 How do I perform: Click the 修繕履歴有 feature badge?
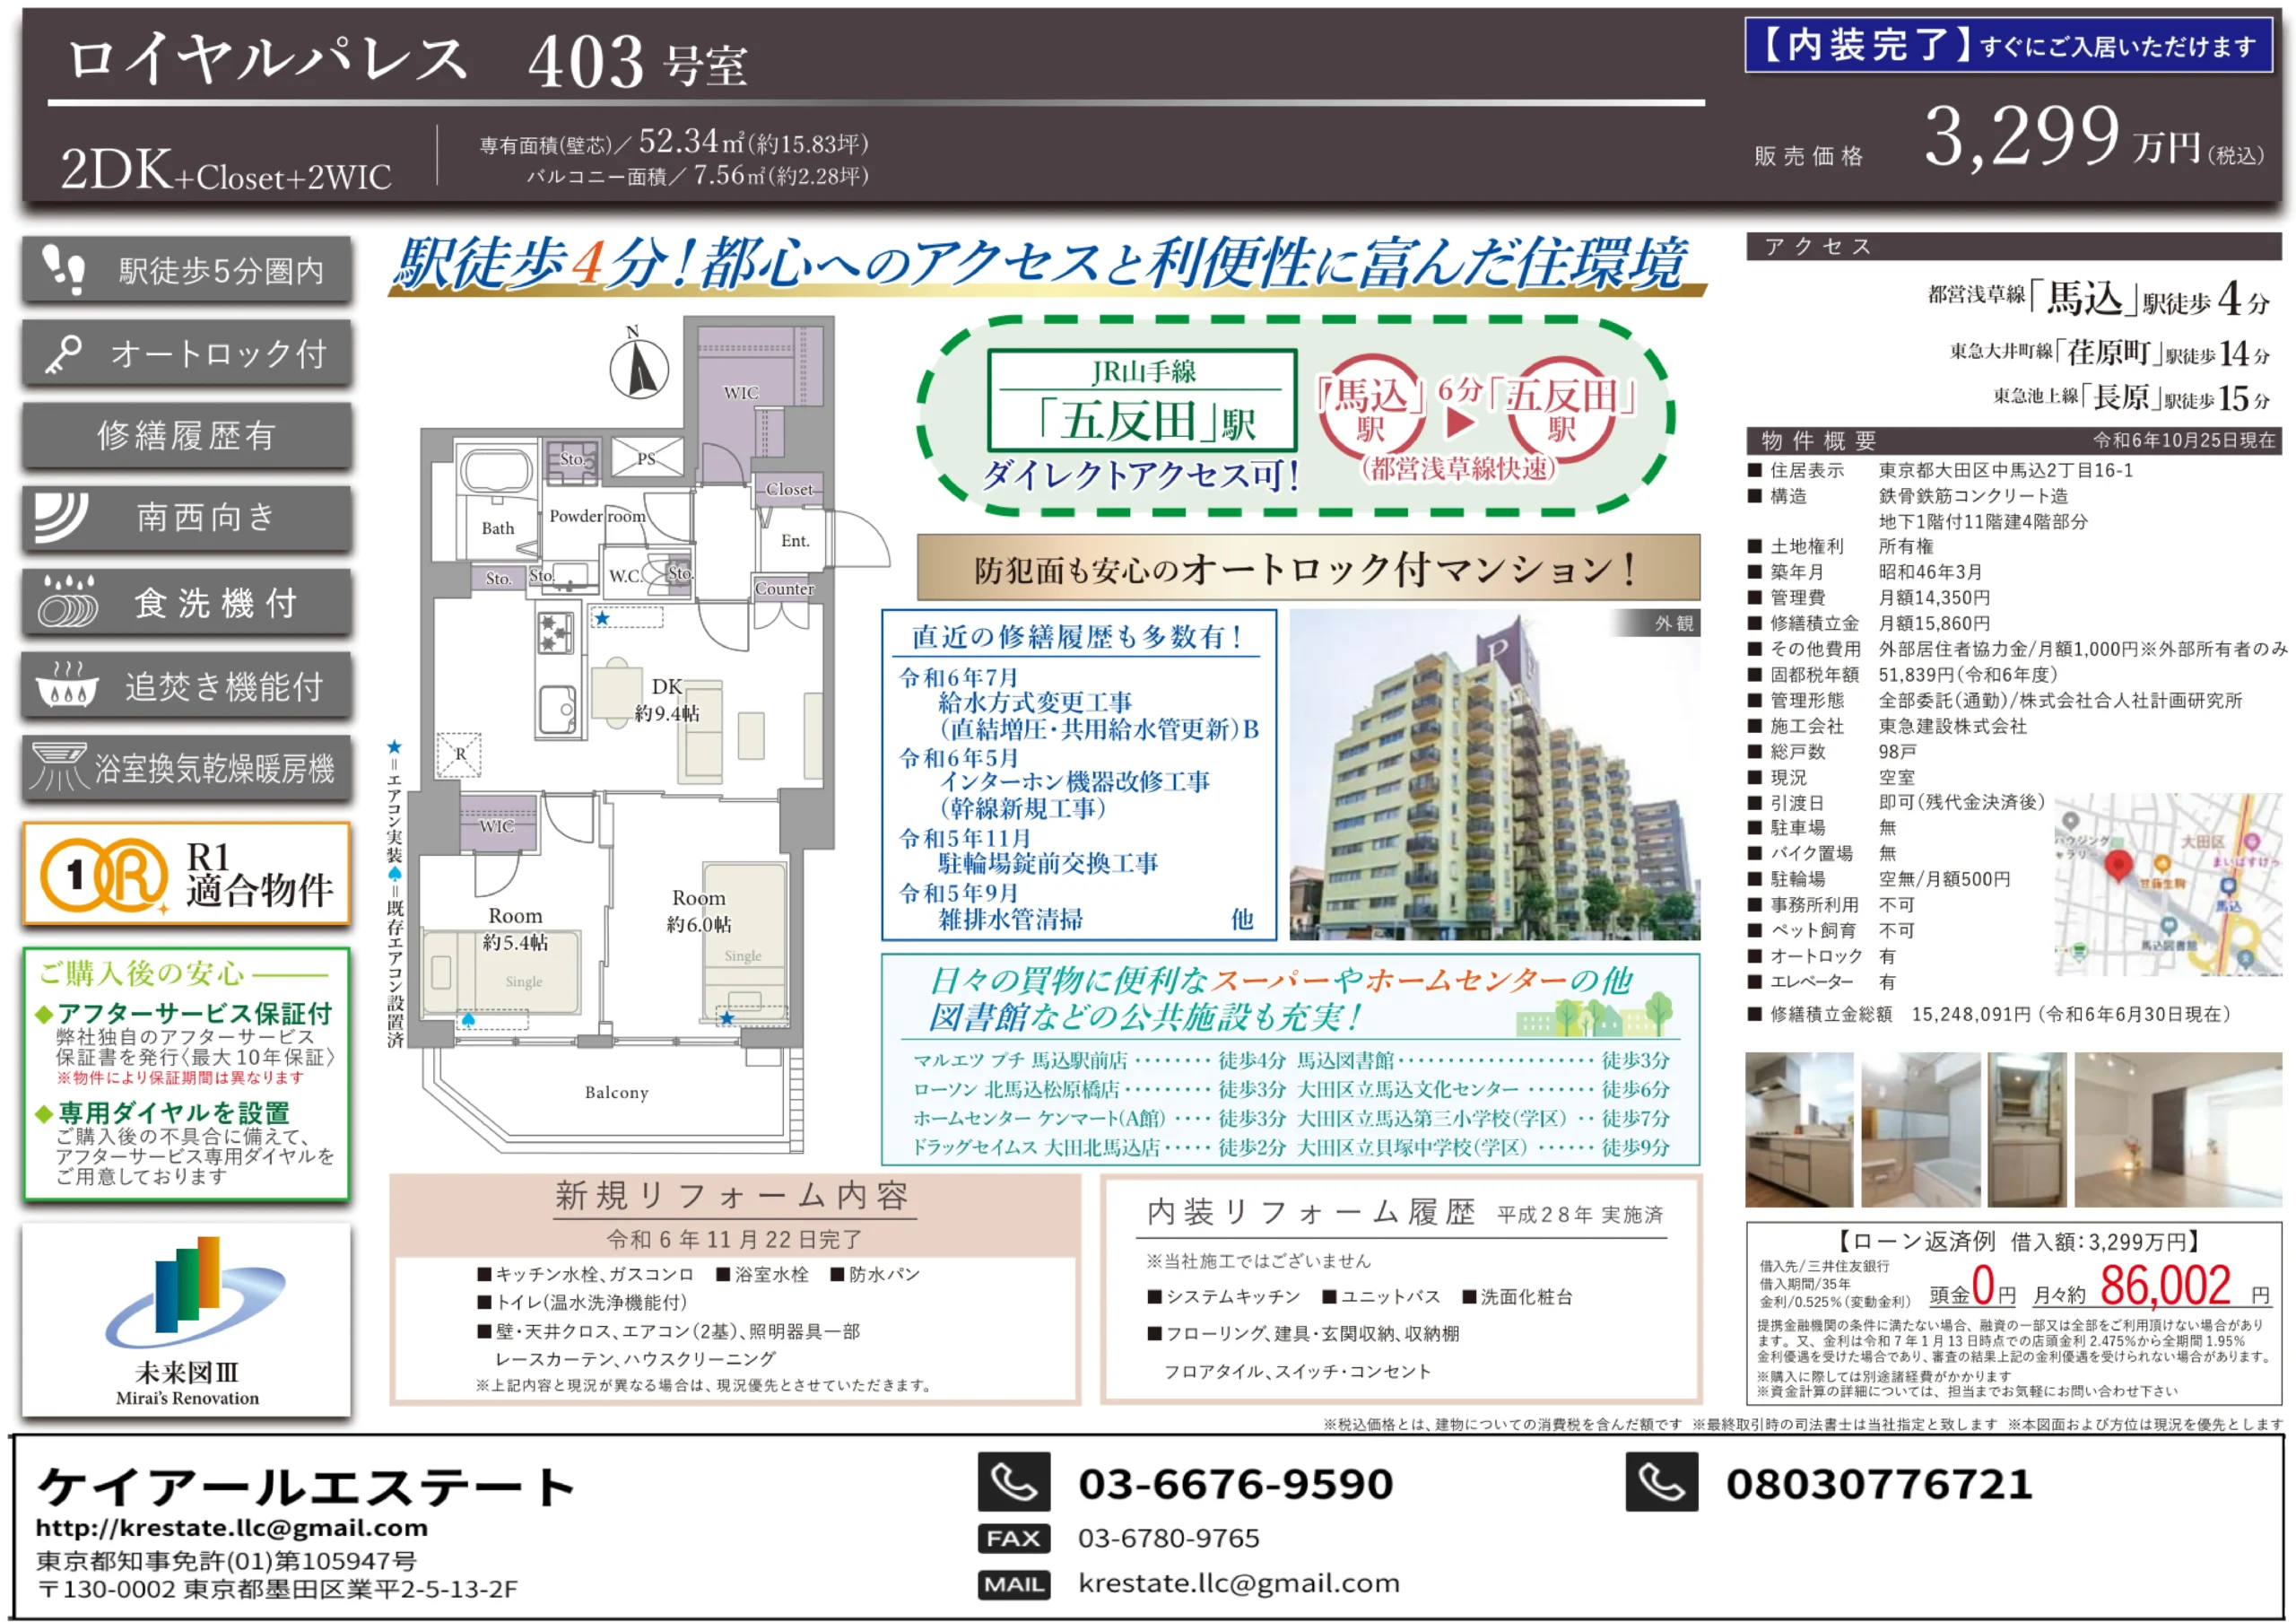187,436
